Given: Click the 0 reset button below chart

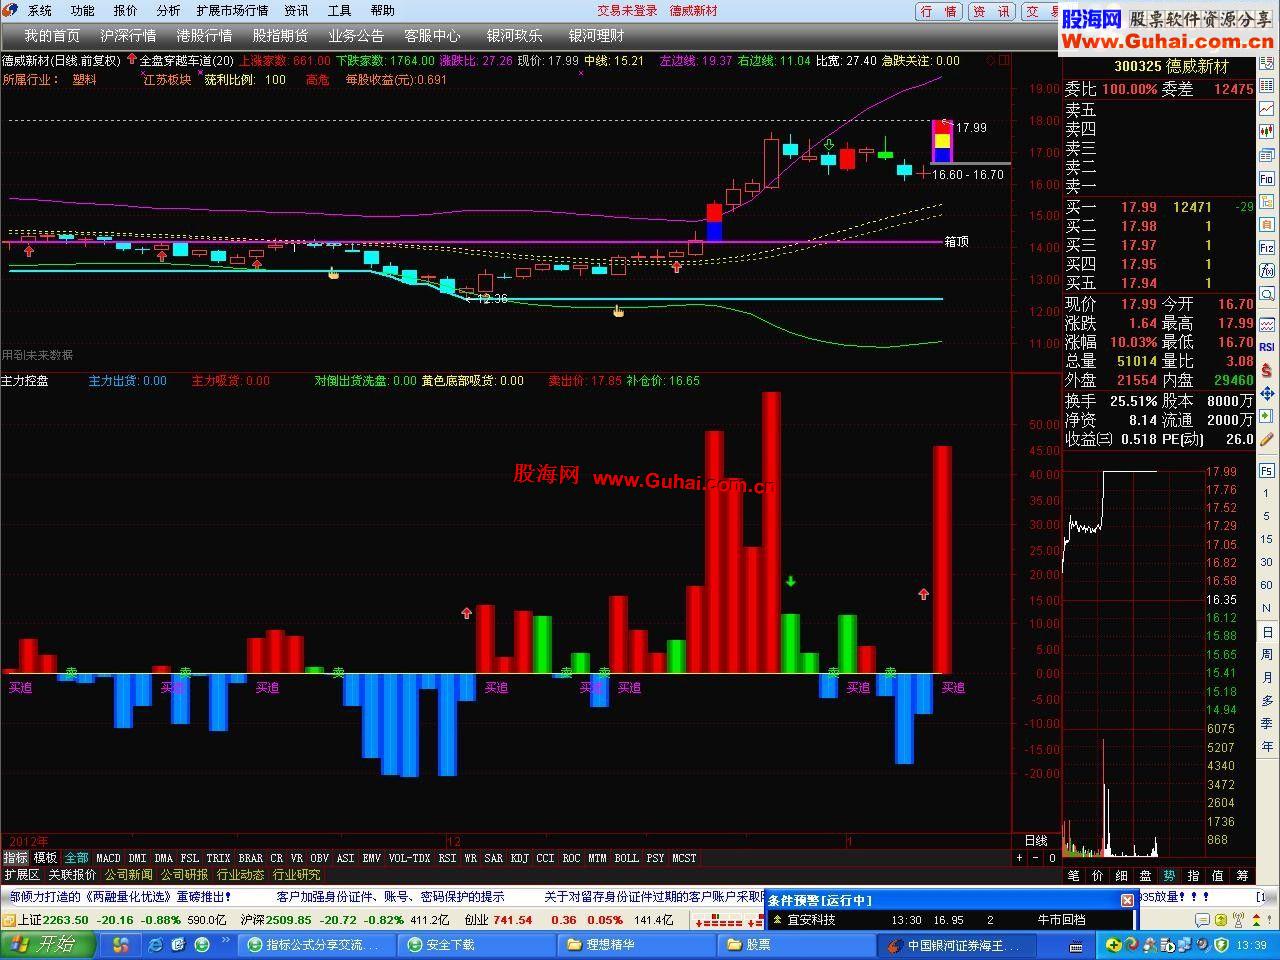Looking at the screenshot, I should pyautogui.click(x=1051, y=858).
